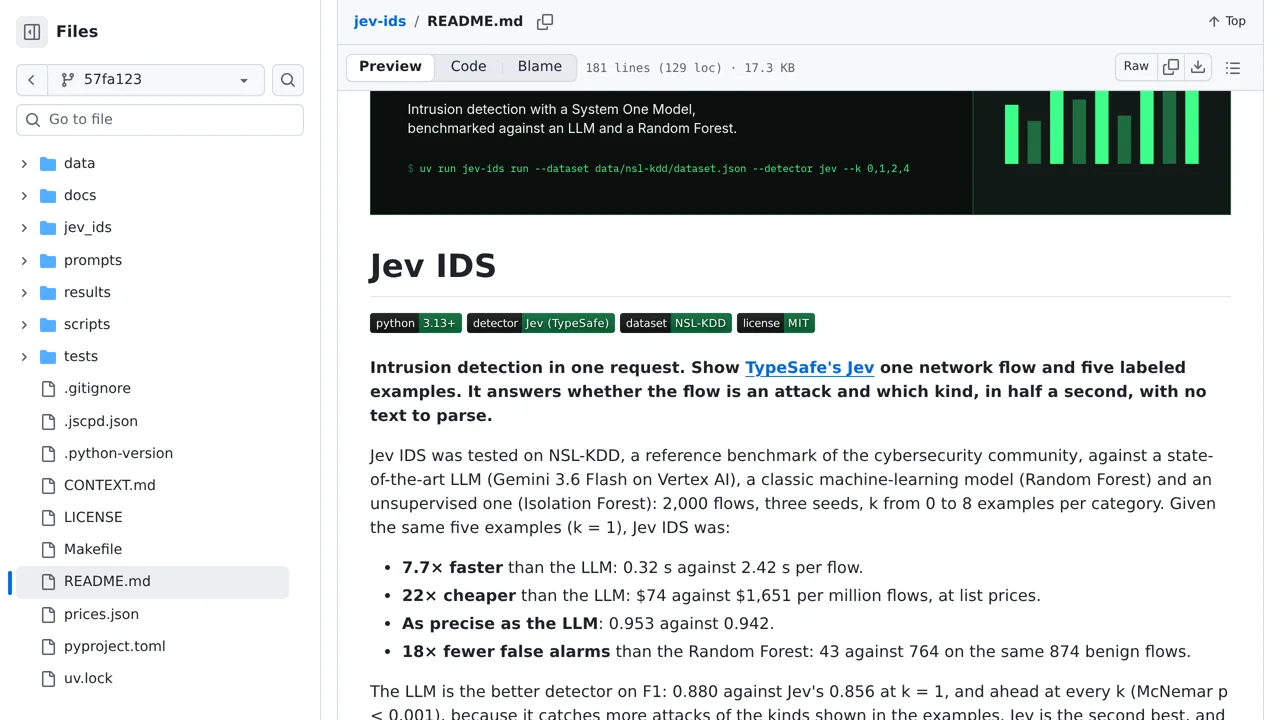Copy raw file contents icon
Viewport: 1280px width, 720px height.
(x=1171, y=67)
